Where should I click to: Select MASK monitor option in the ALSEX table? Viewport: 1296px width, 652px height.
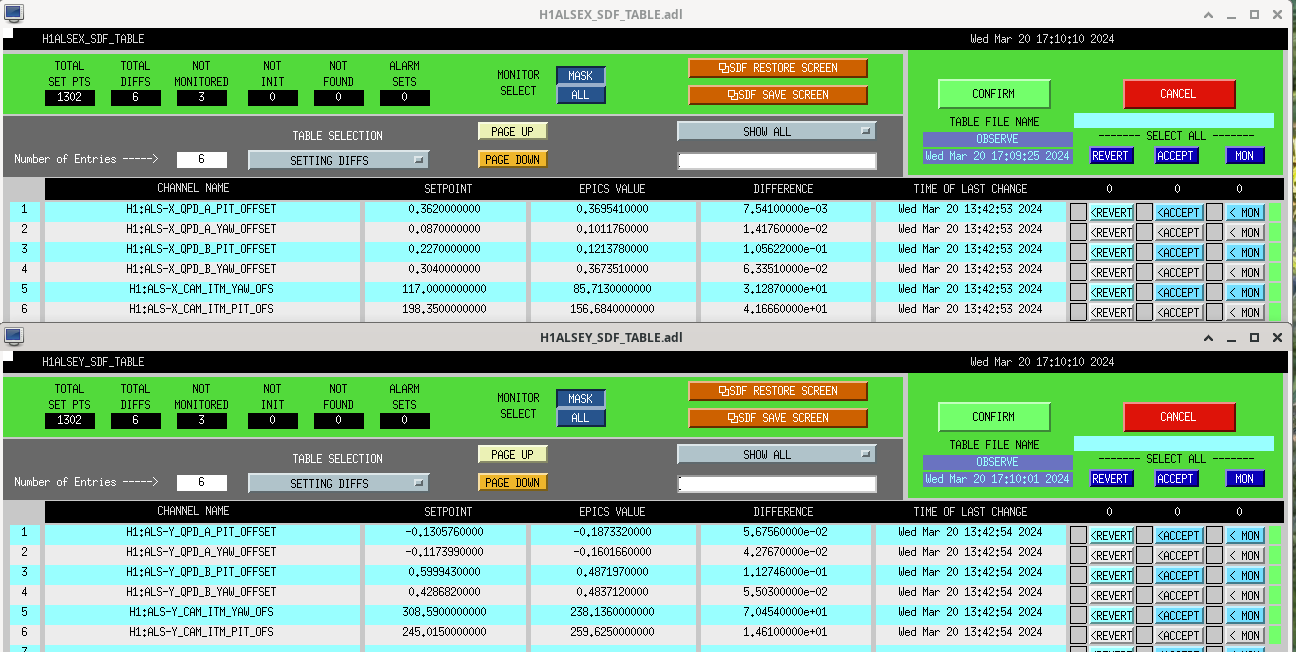(x=580, y=76)
